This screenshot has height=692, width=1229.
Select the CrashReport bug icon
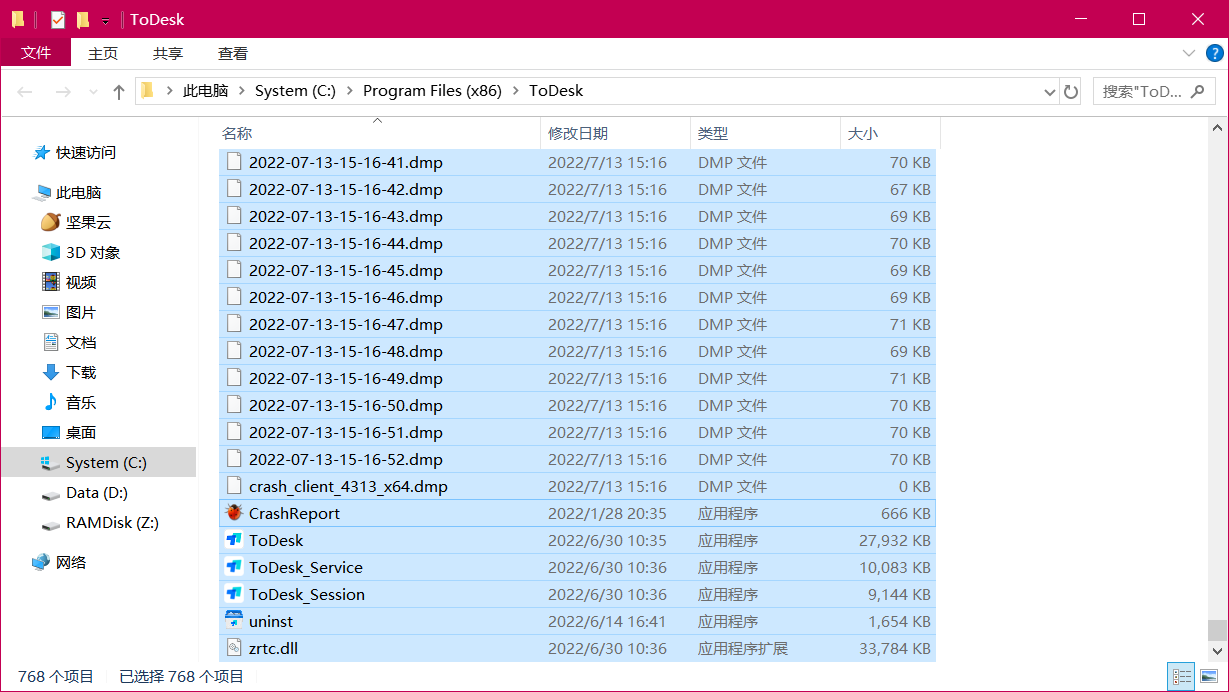click(x=234, y=513)
